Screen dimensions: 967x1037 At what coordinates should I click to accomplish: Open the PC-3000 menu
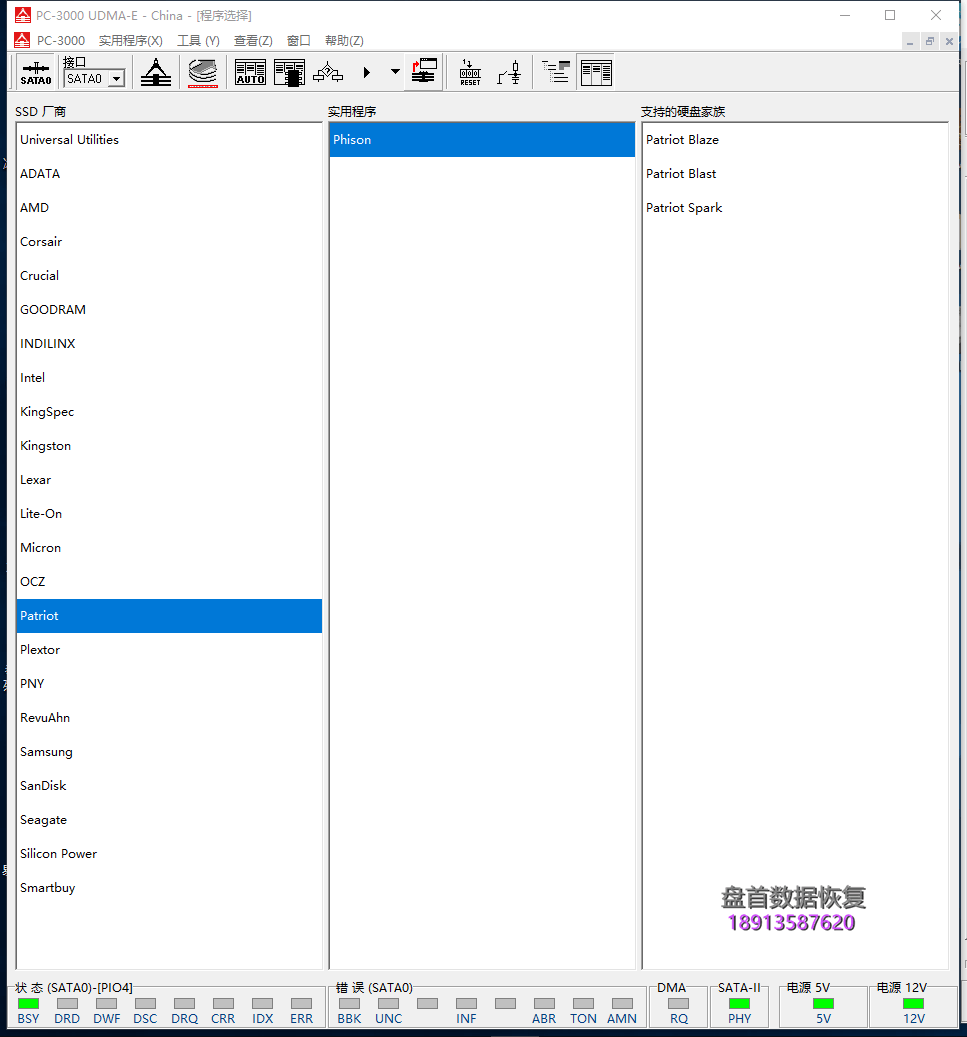click(x=61, y=41)
